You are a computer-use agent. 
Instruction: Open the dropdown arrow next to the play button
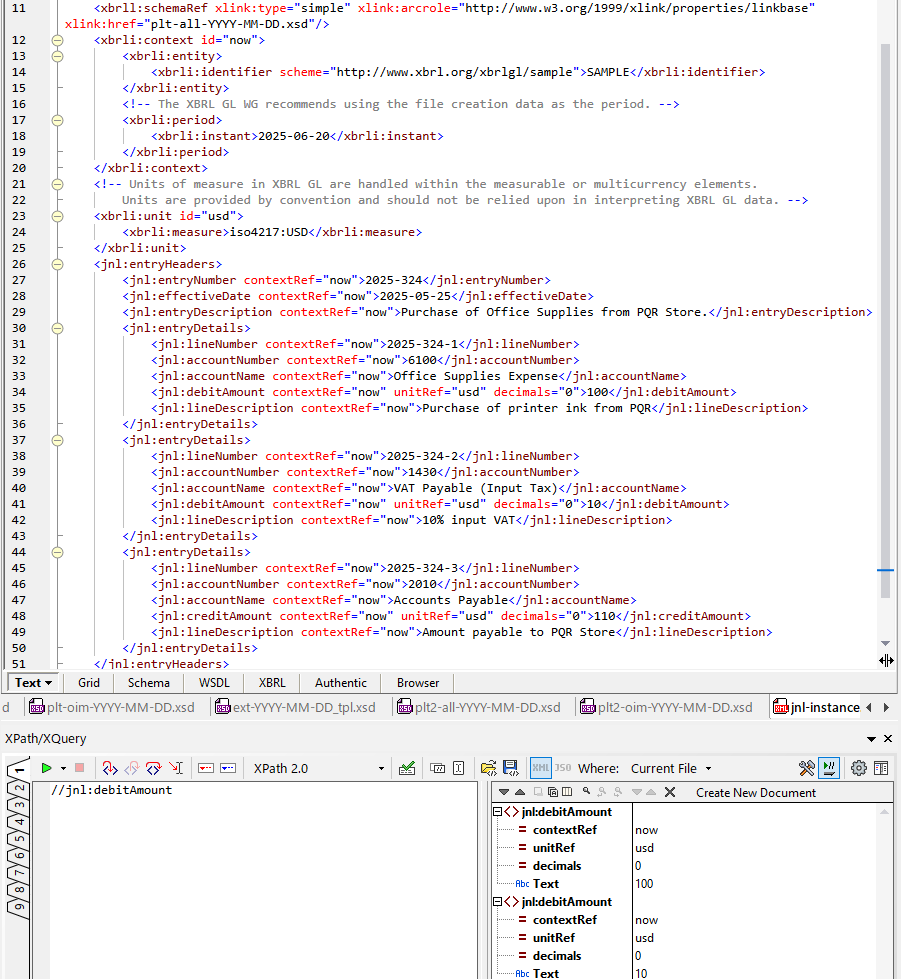point(63,769)
